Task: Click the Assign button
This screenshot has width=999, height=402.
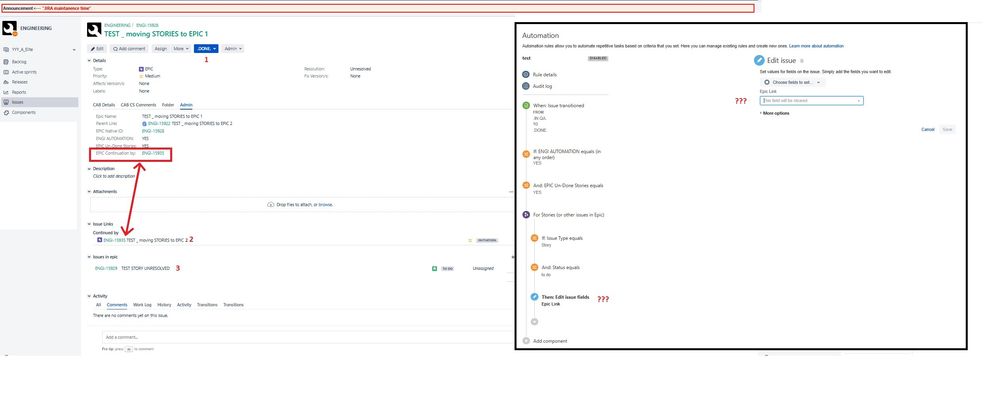Action: tap(161, 48)
